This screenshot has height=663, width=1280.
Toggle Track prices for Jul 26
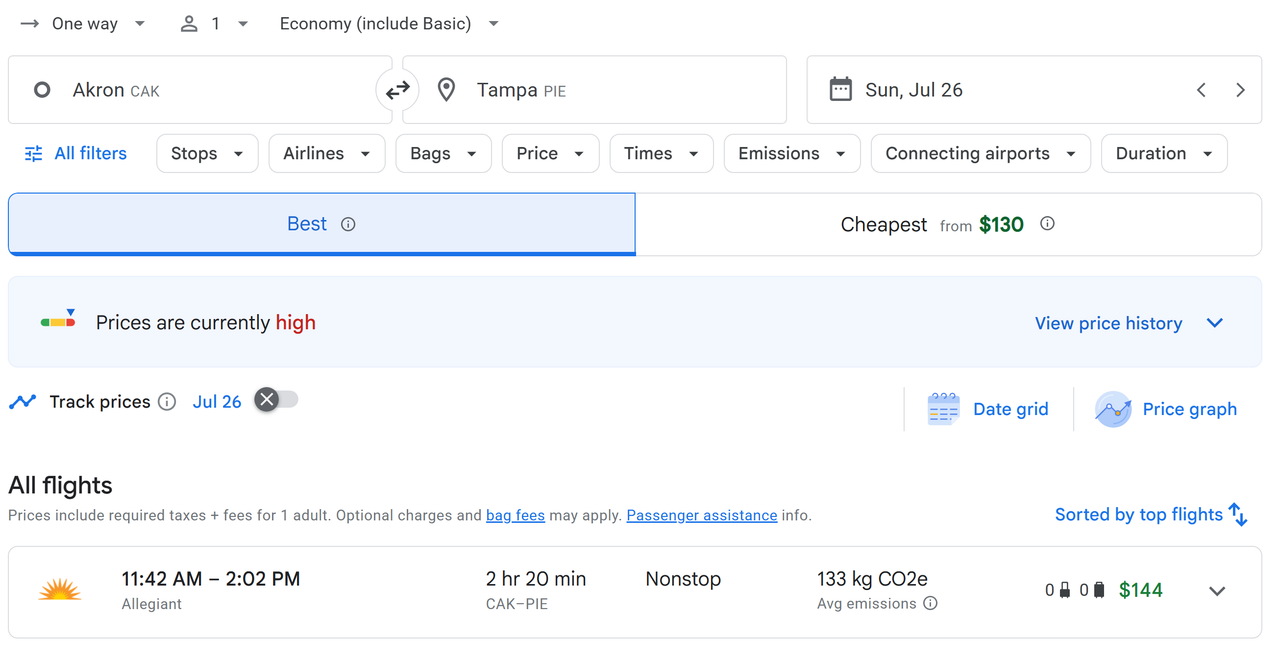(276, 400)
